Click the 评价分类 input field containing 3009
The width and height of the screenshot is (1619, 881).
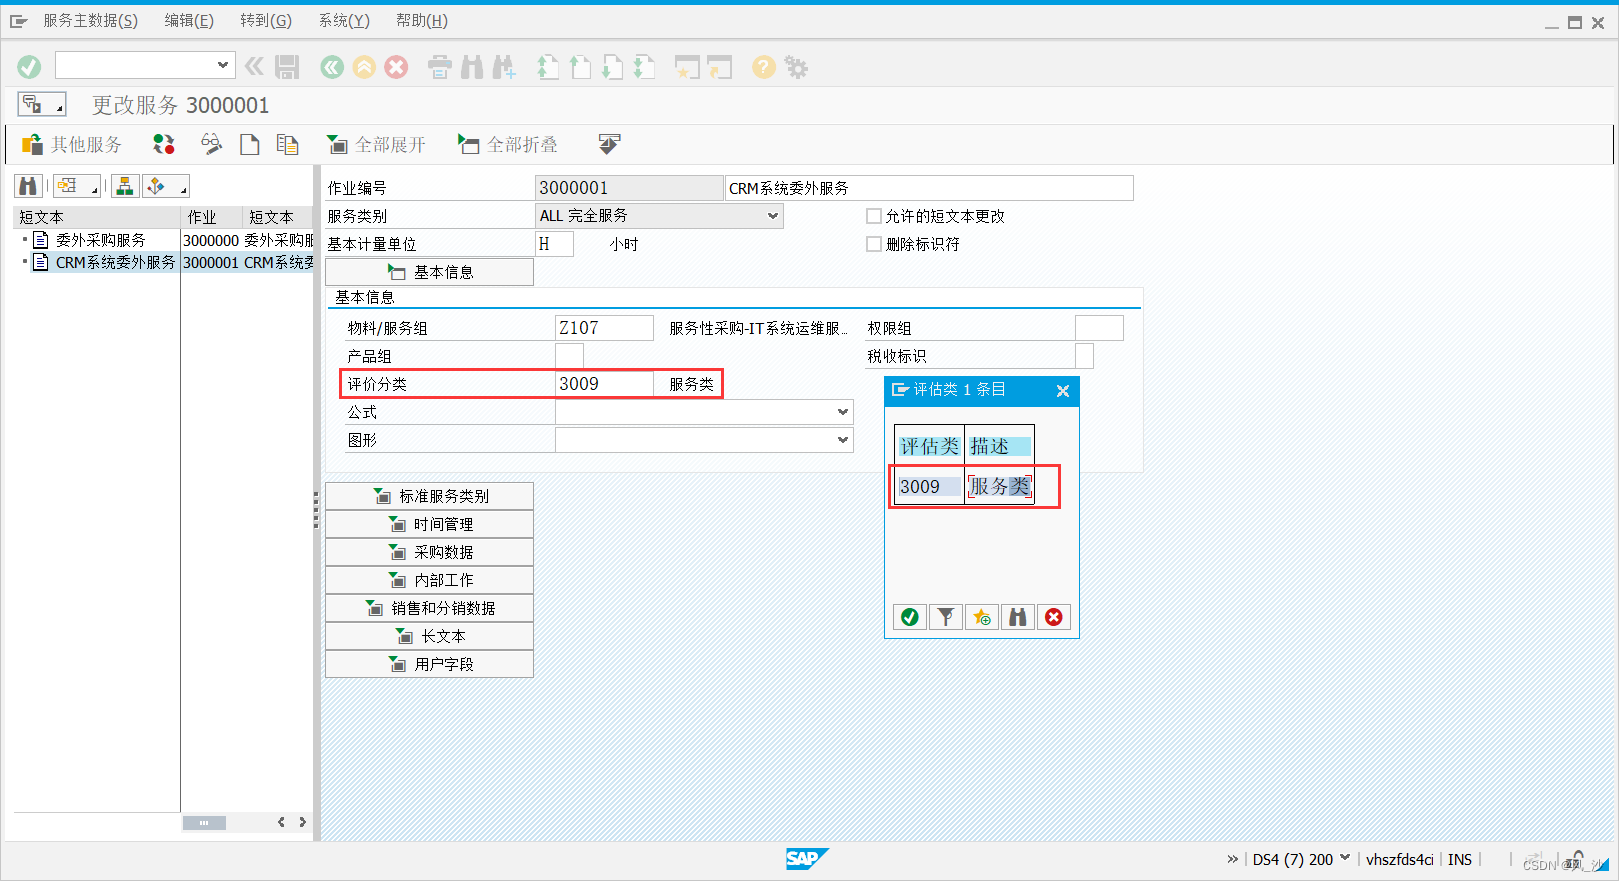coord(604,384)
